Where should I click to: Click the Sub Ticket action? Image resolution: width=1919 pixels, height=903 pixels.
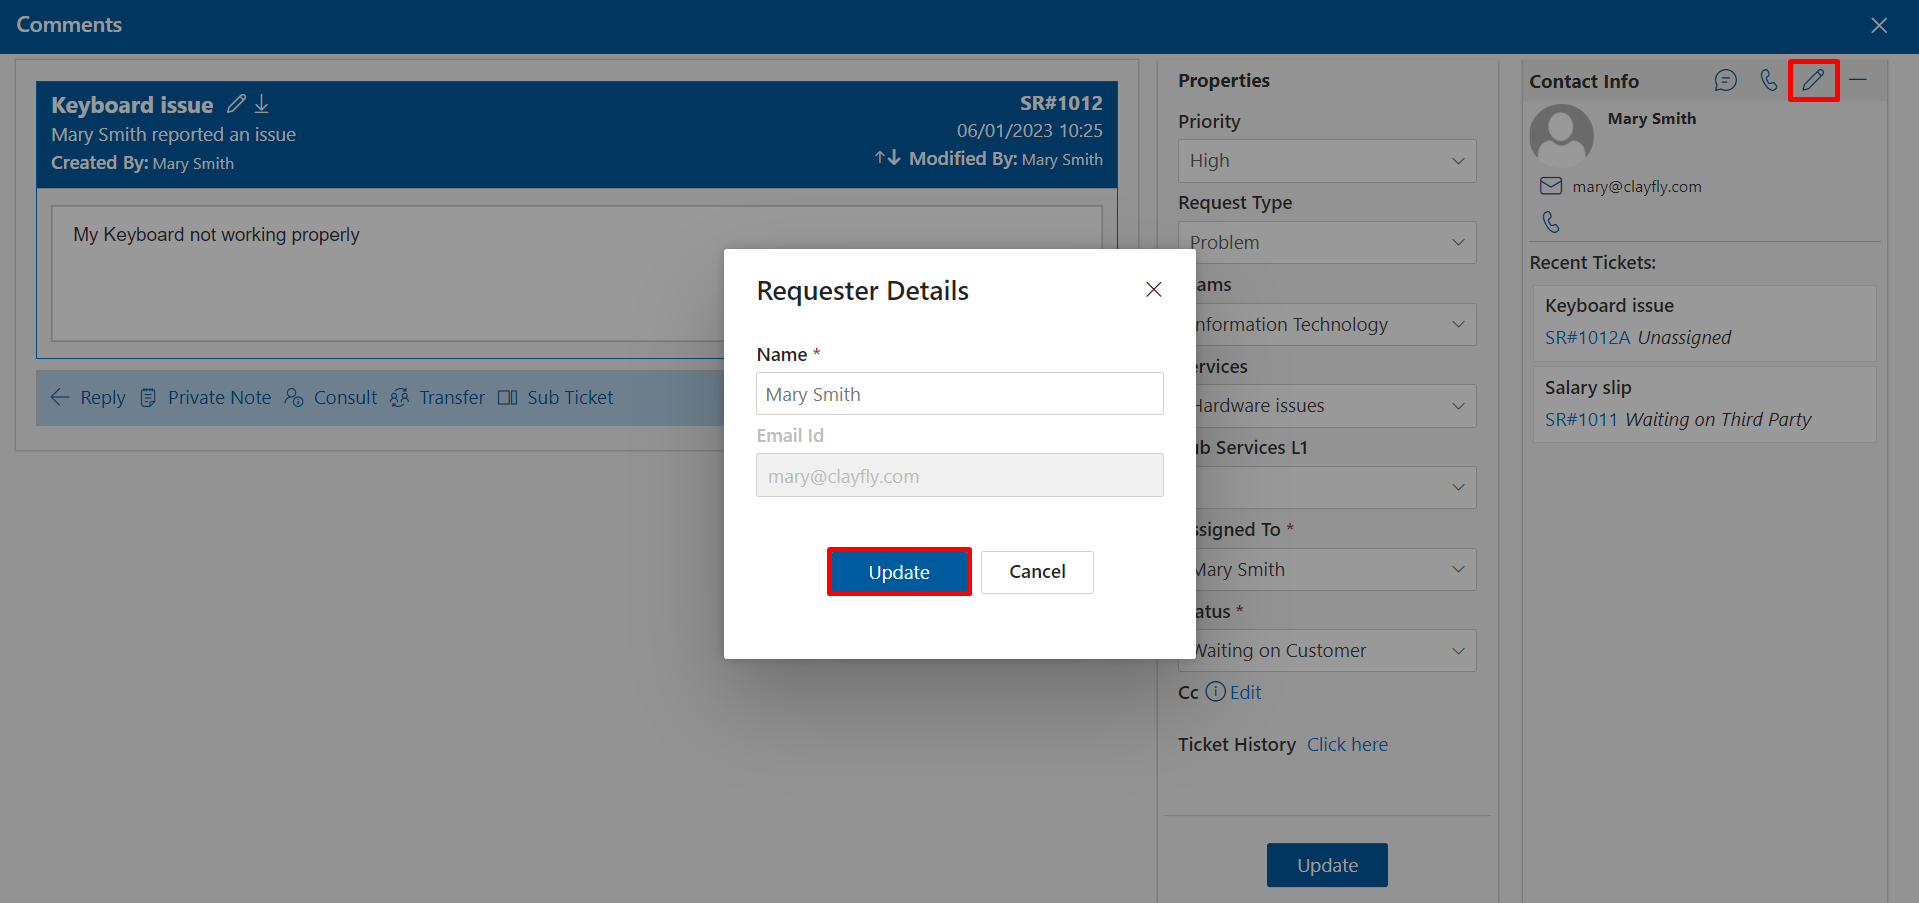tap(556, 397)
